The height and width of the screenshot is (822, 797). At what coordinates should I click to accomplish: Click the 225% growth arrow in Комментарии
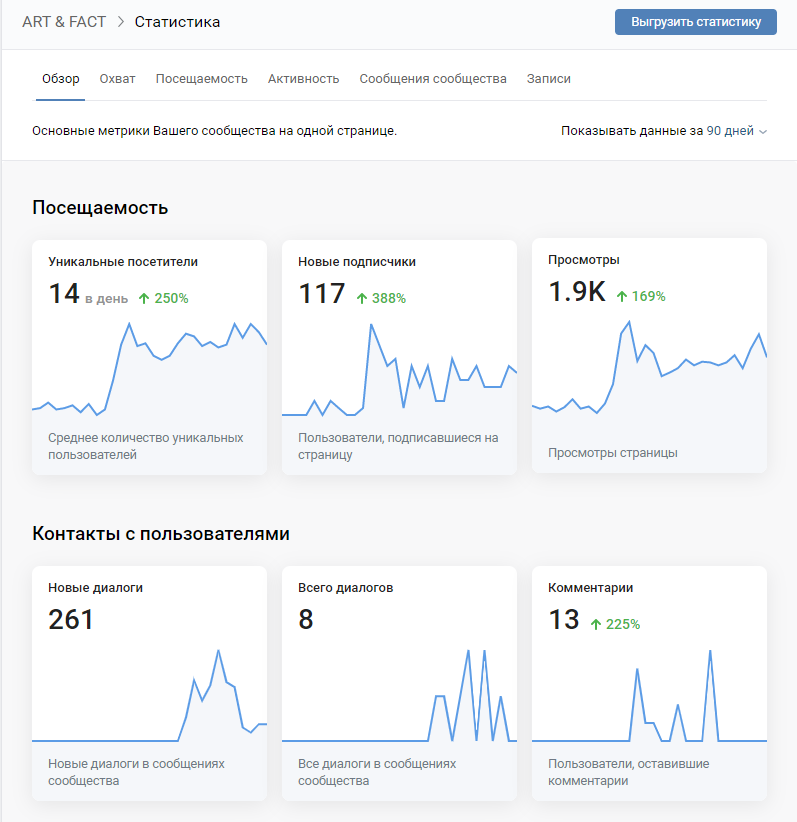(x=596, y=625)
